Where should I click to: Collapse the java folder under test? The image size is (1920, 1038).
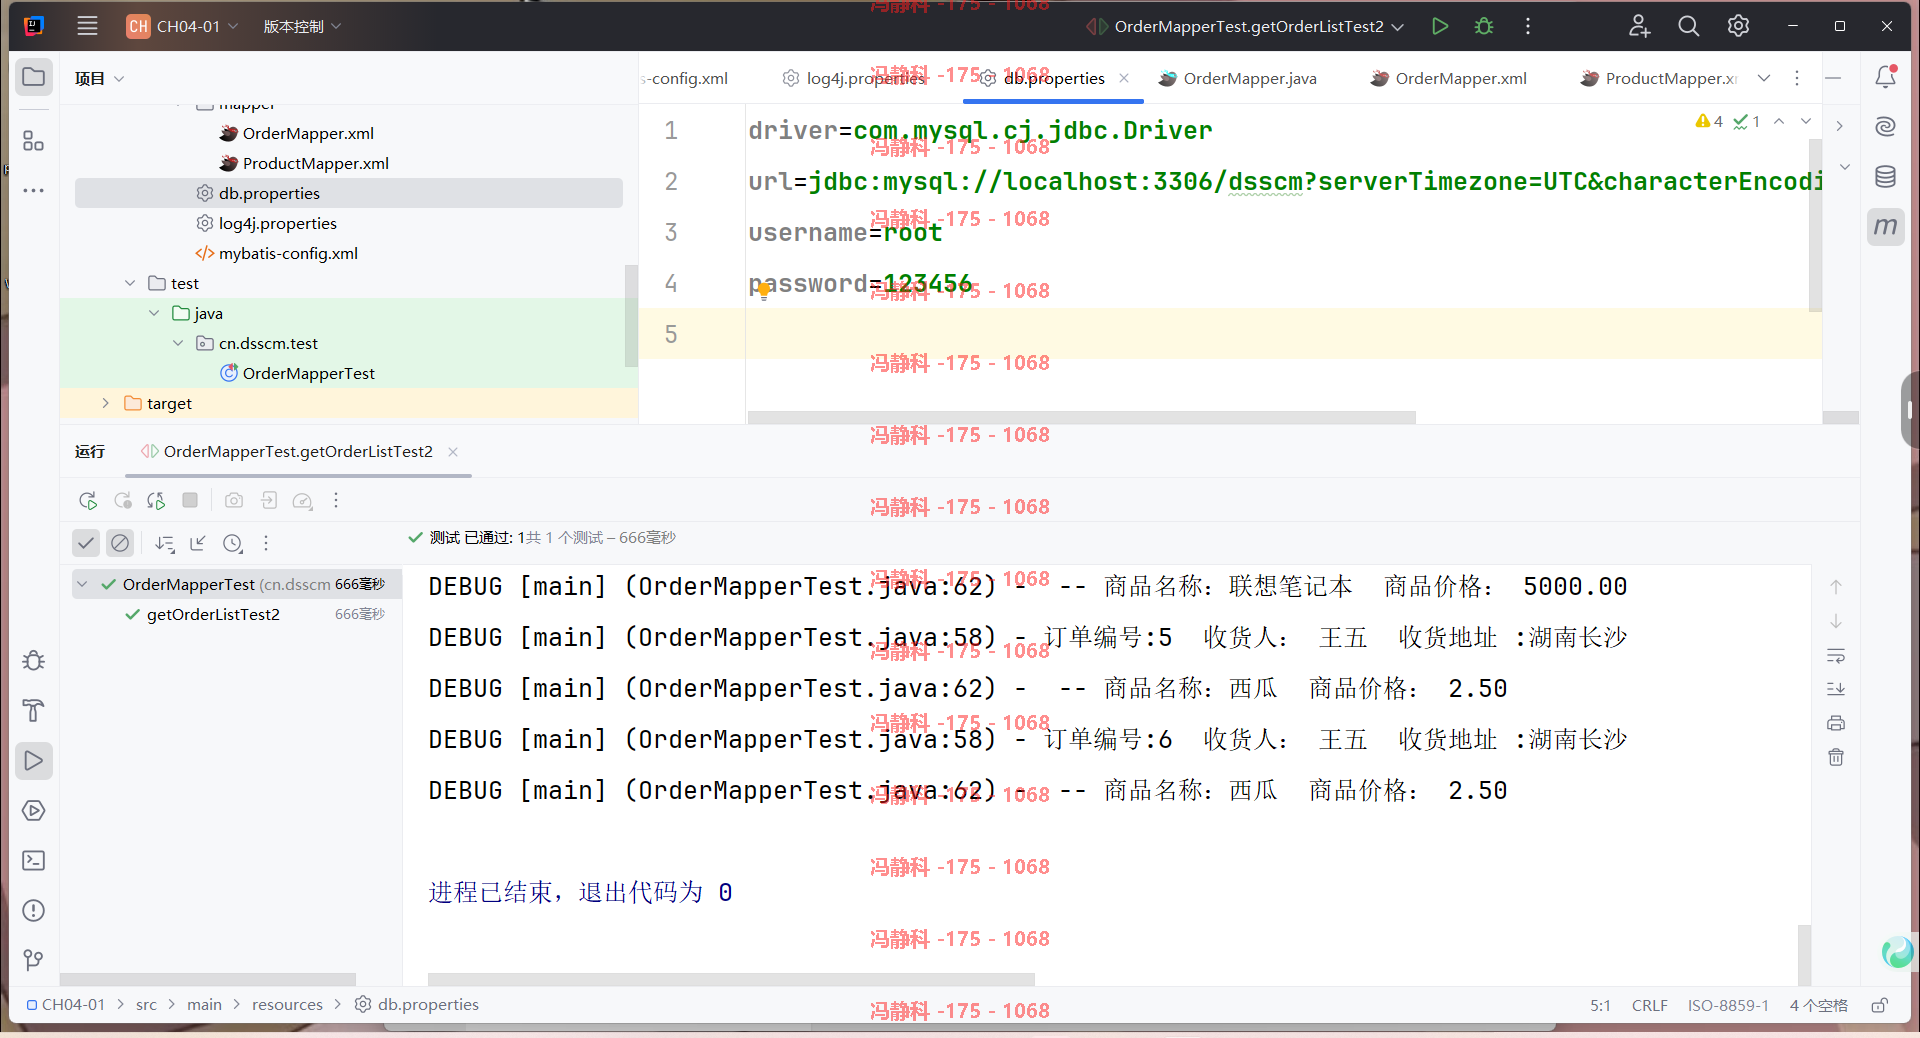click(154, 313)
